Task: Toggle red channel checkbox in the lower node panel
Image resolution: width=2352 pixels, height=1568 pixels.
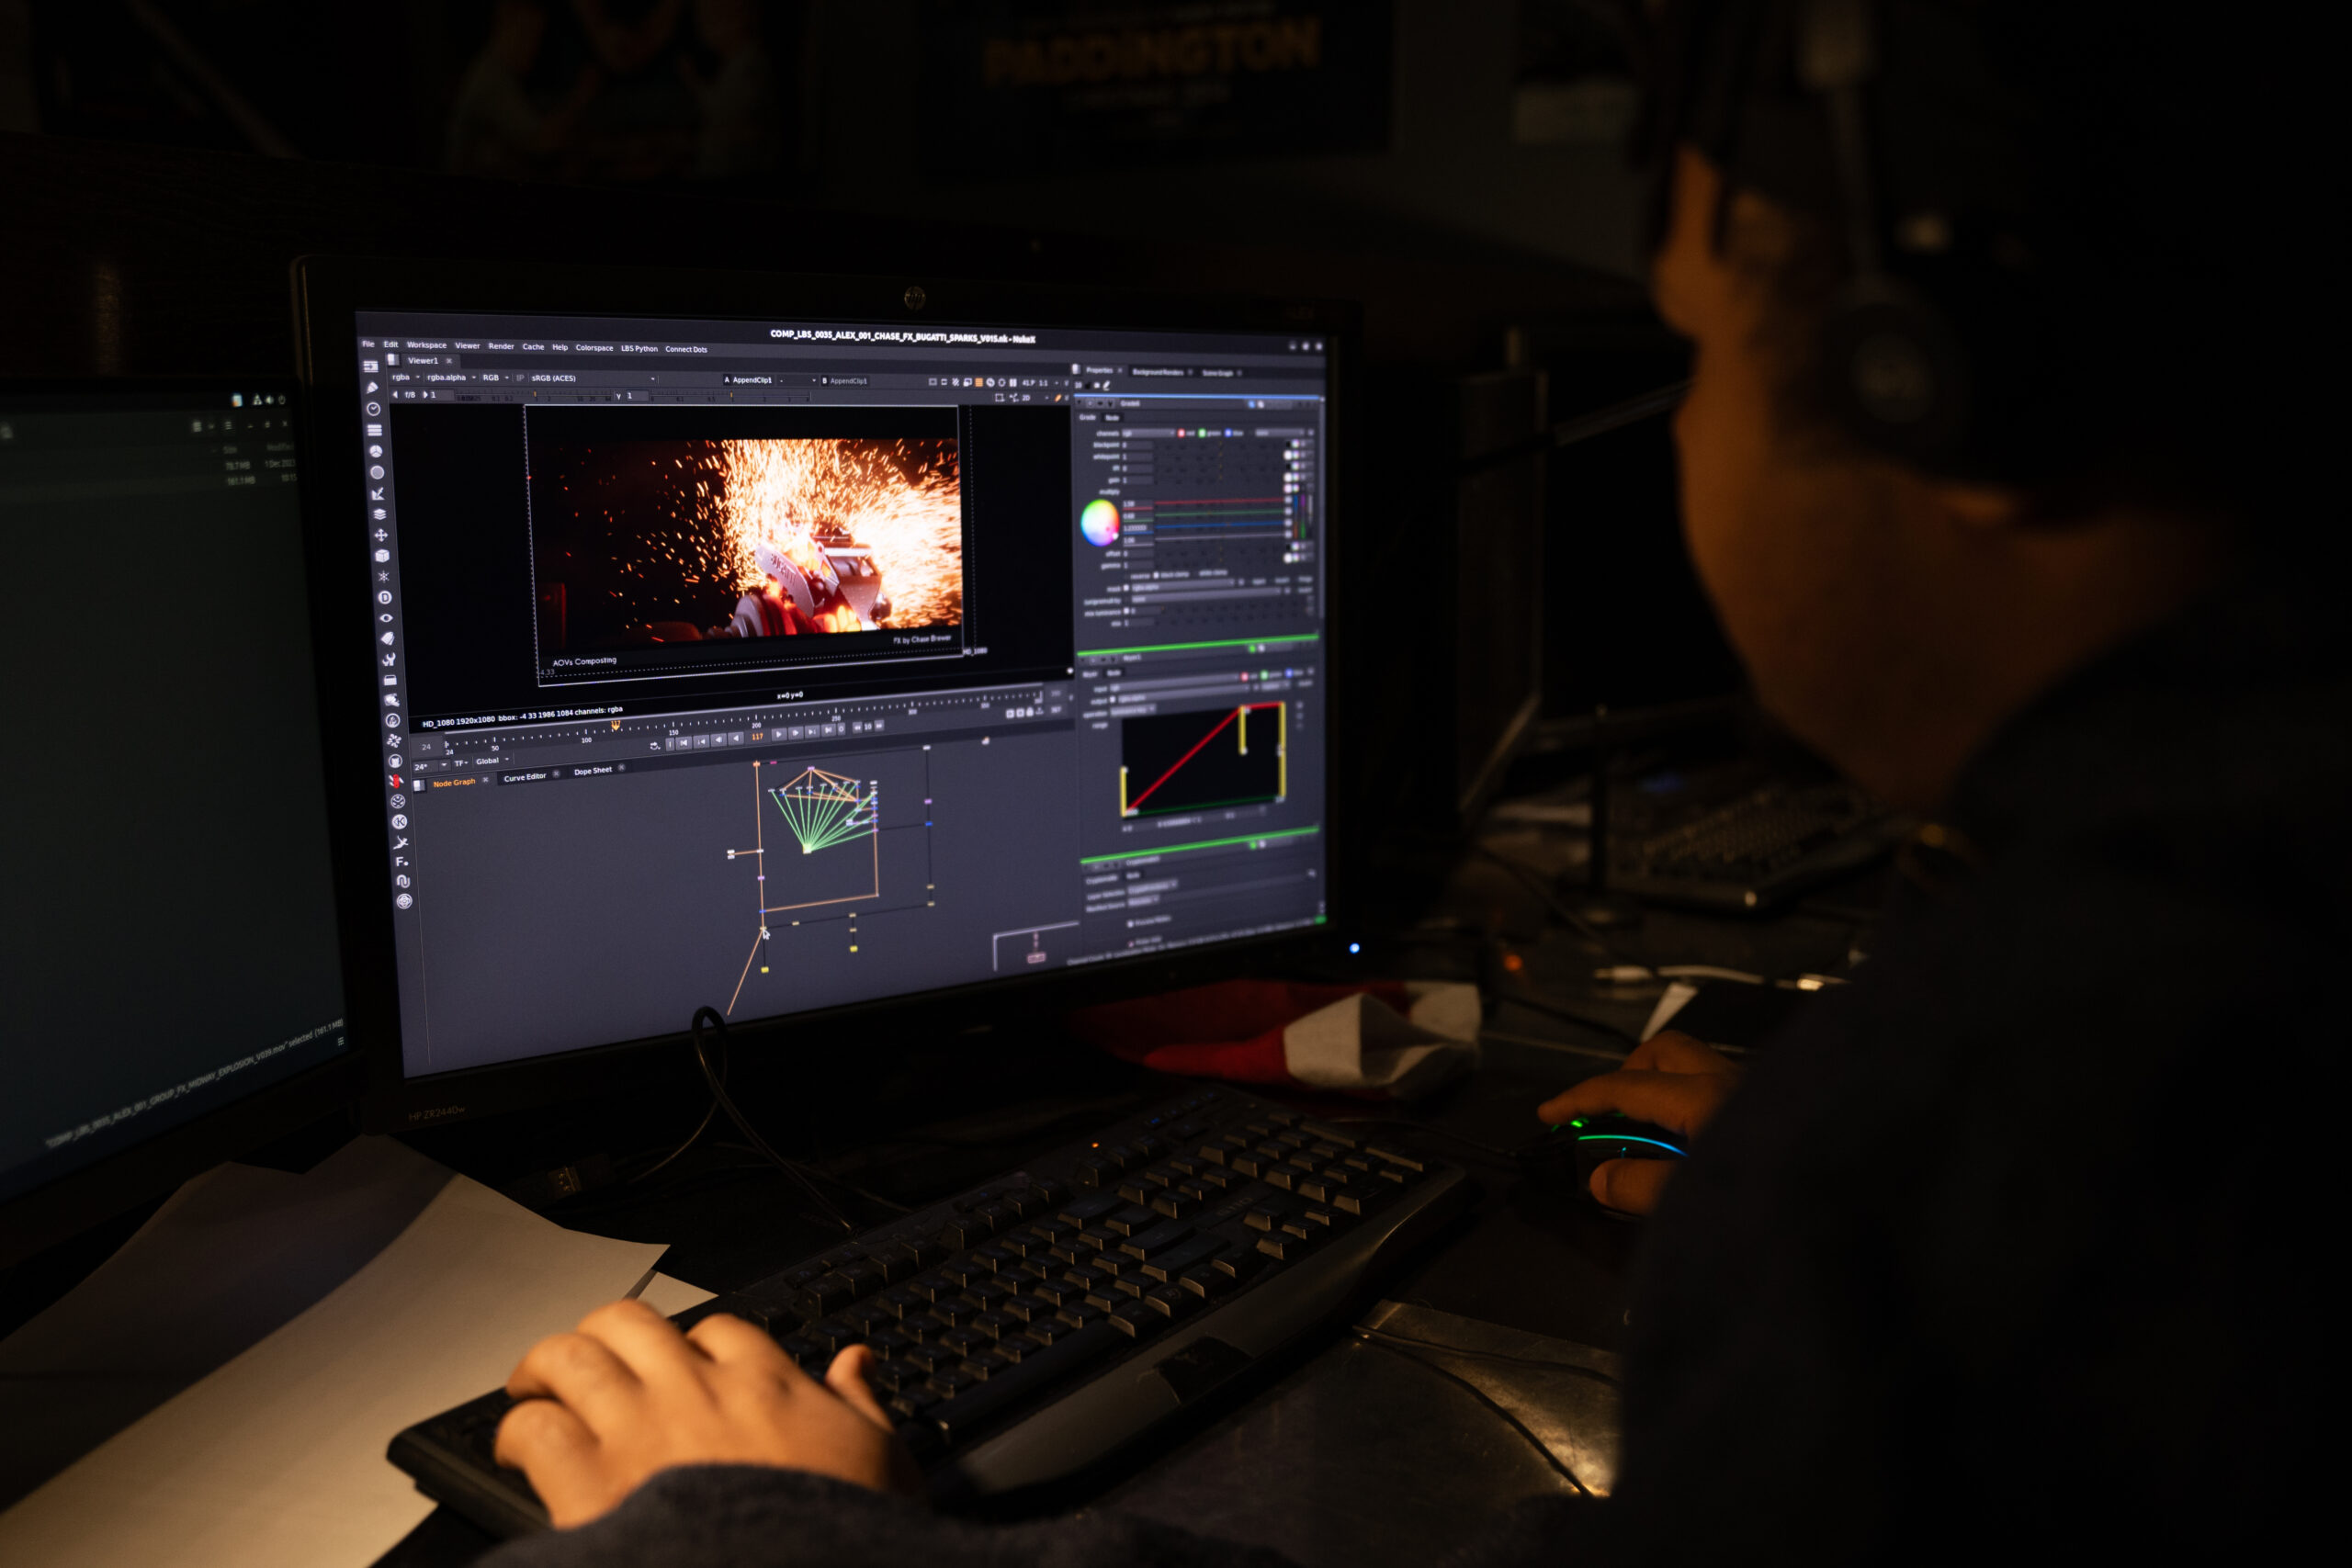Action: (1244, 677)
